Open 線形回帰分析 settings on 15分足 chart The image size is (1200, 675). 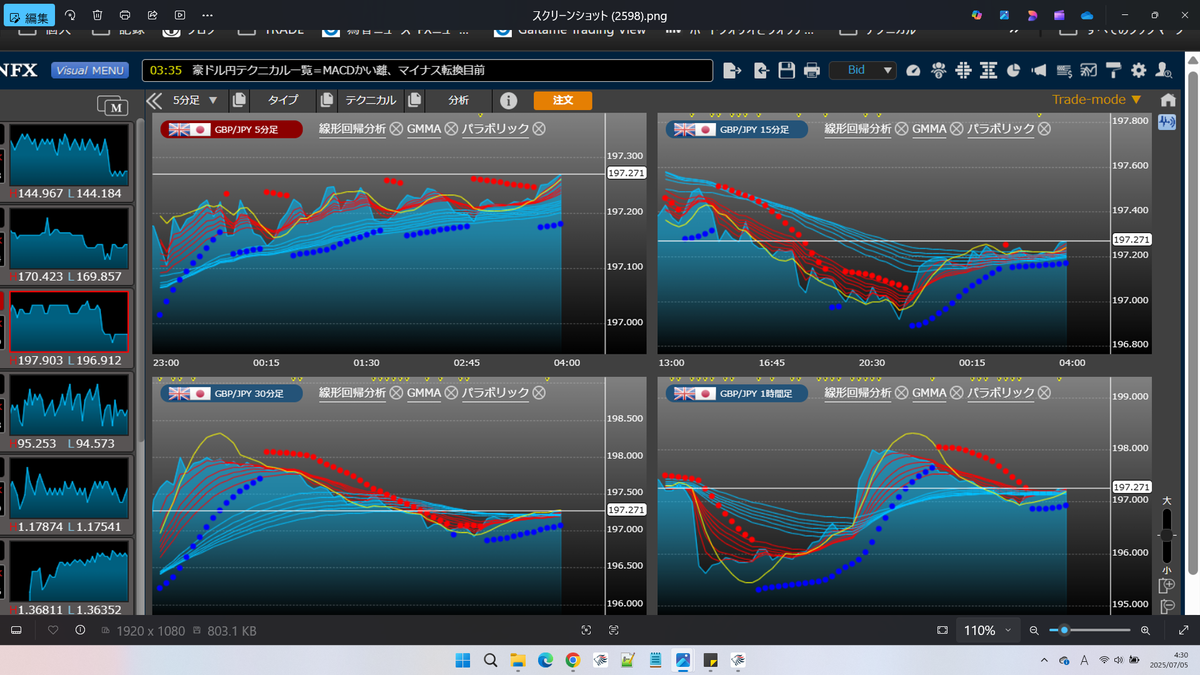[857, 128]
